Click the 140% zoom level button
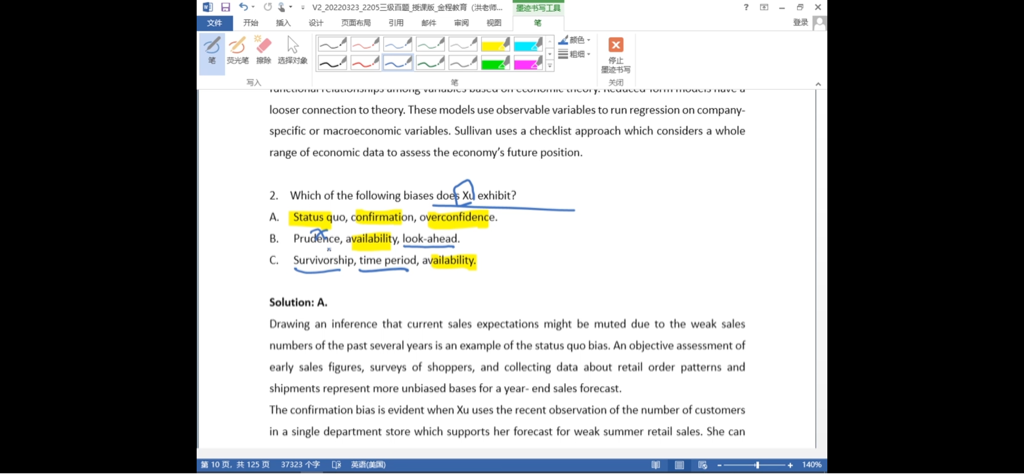 [811, 465]
